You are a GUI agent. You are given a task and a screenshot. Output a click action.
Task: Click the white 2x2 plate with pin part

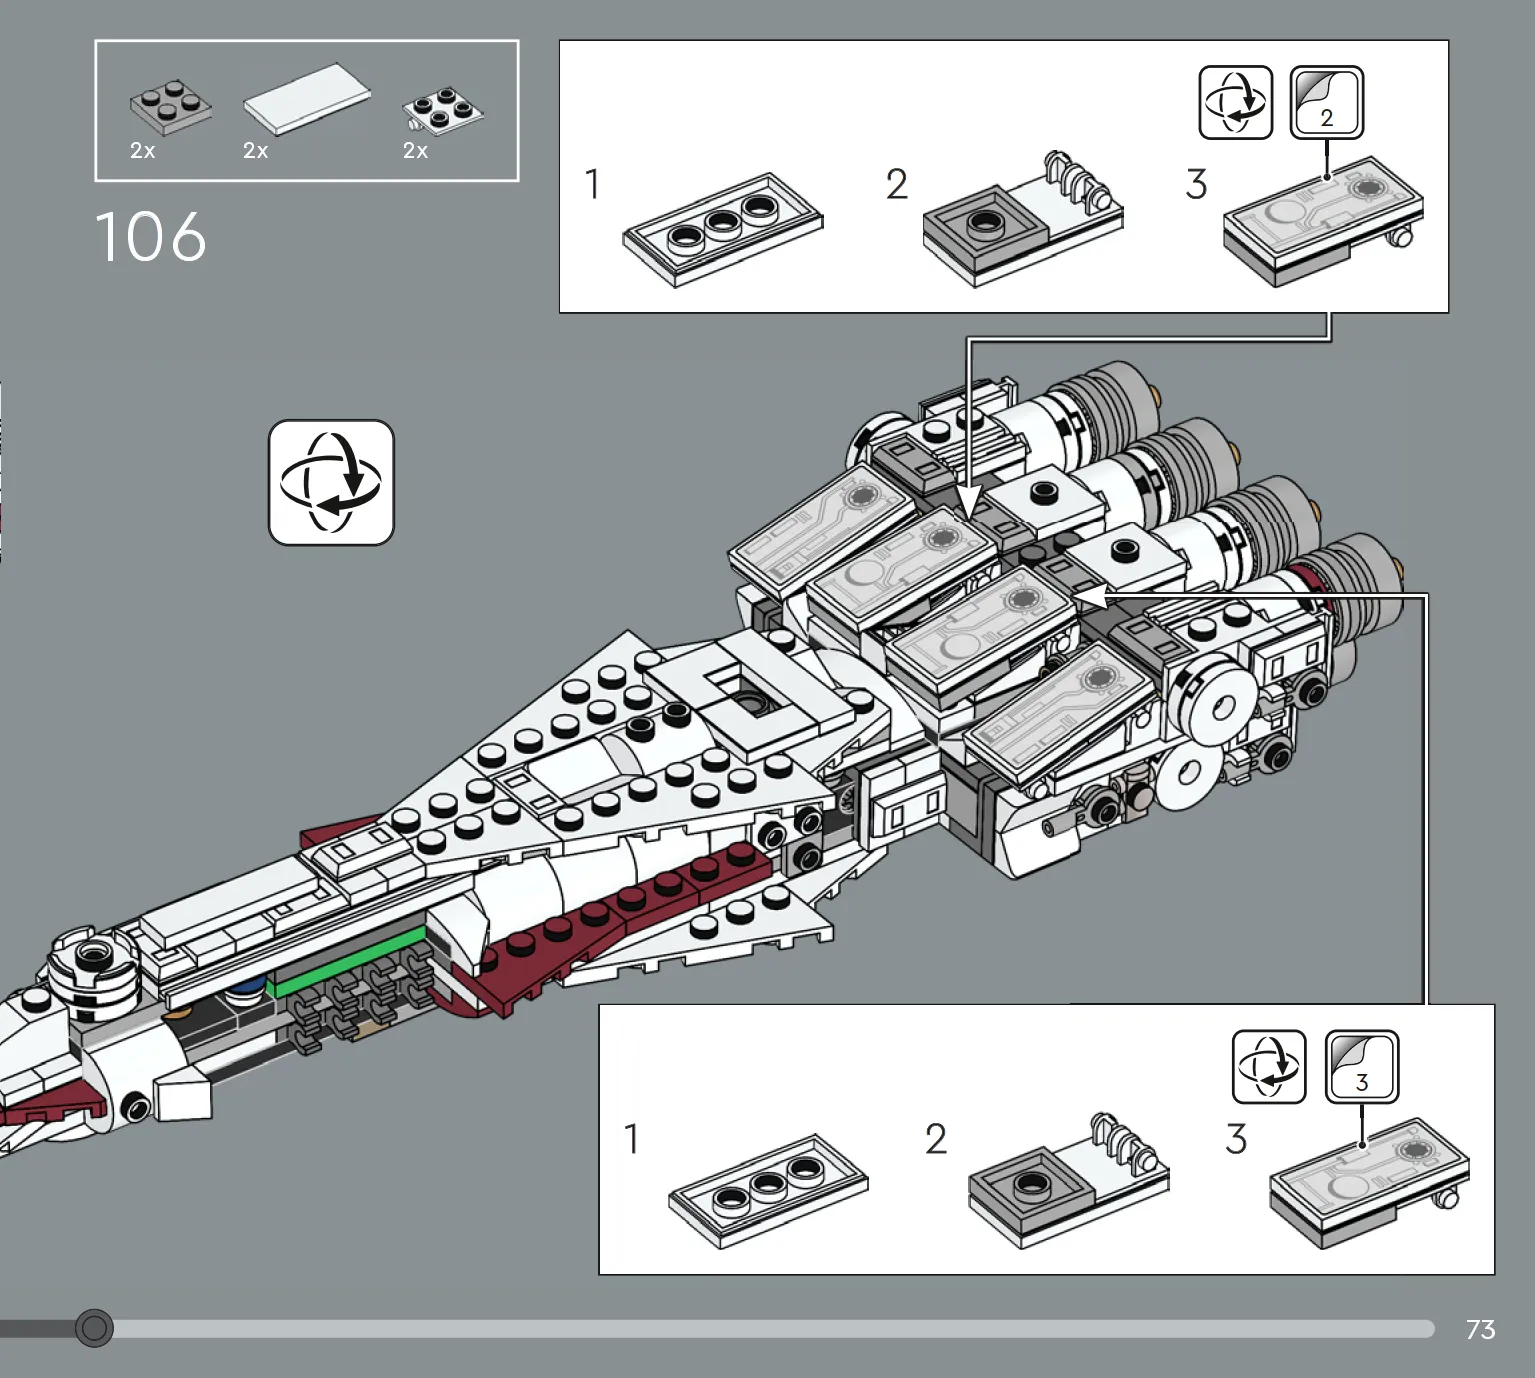click(x=442, y=111)
